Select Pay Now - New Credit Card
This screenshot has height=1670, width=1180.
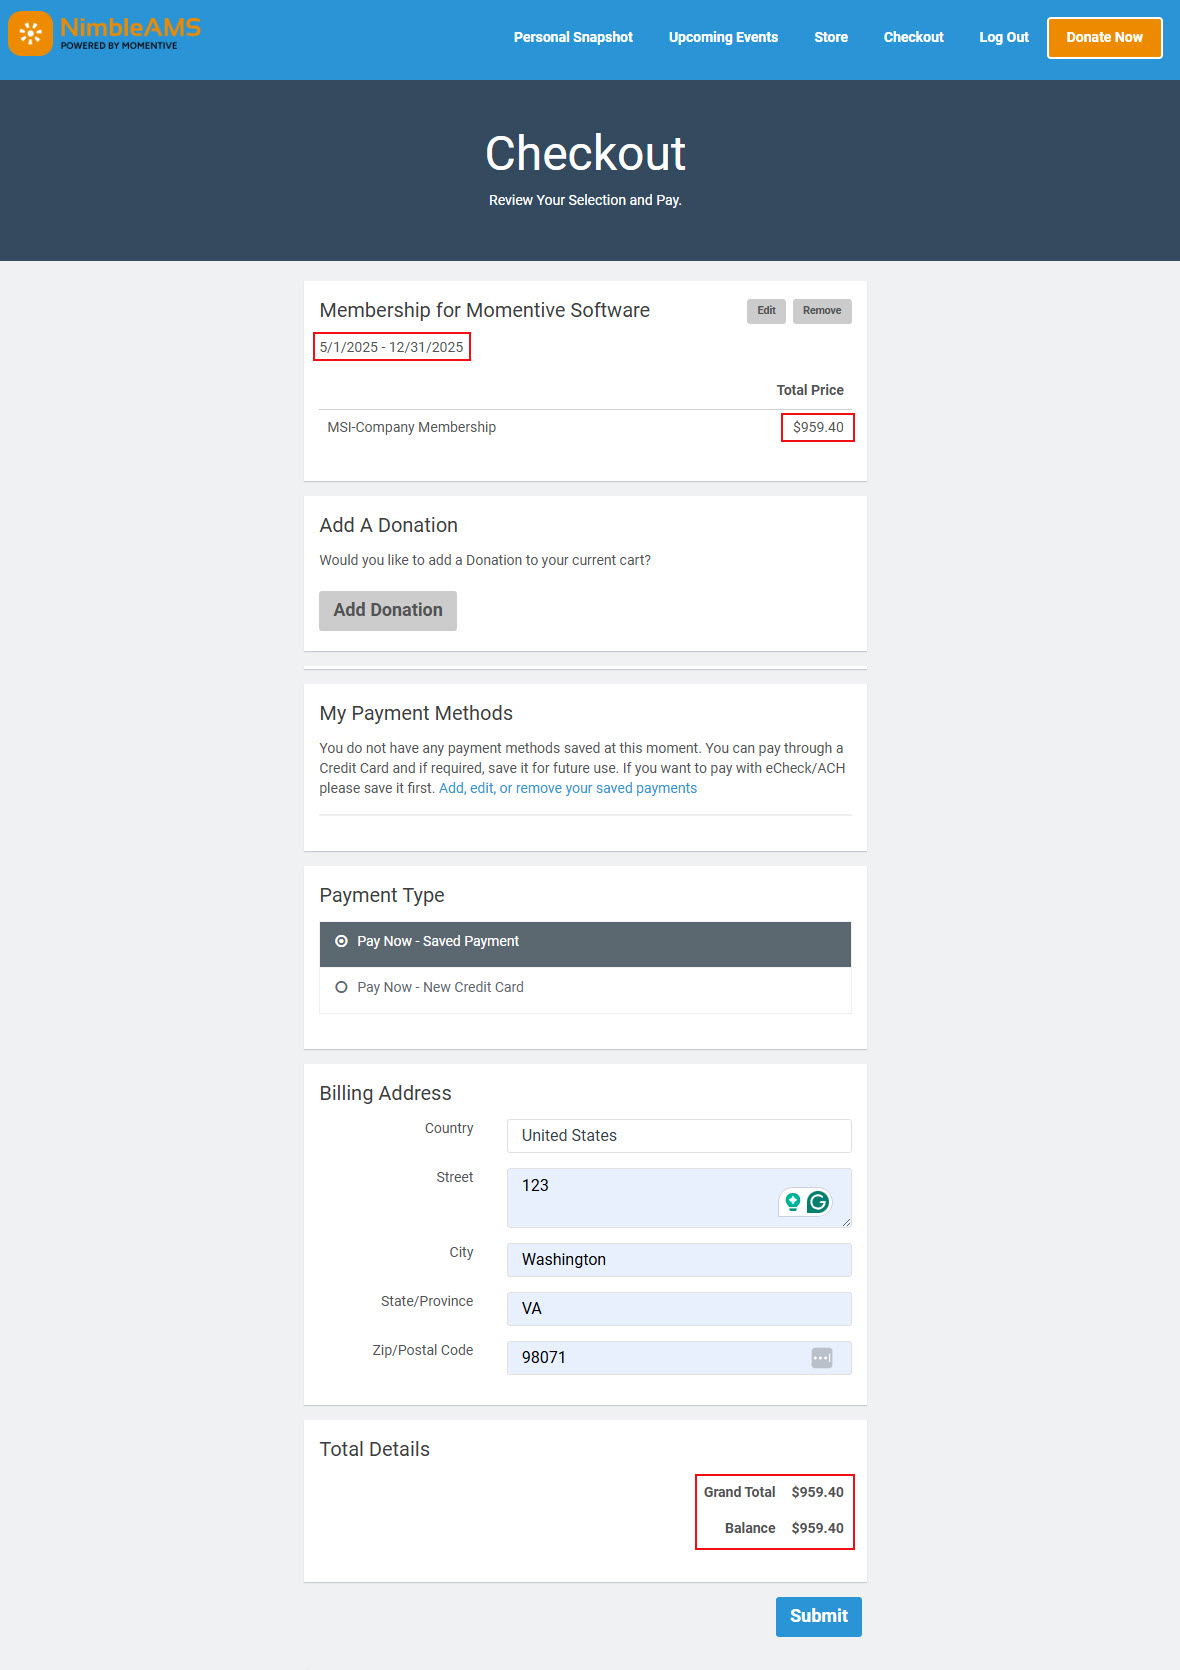tap(342, 988)
